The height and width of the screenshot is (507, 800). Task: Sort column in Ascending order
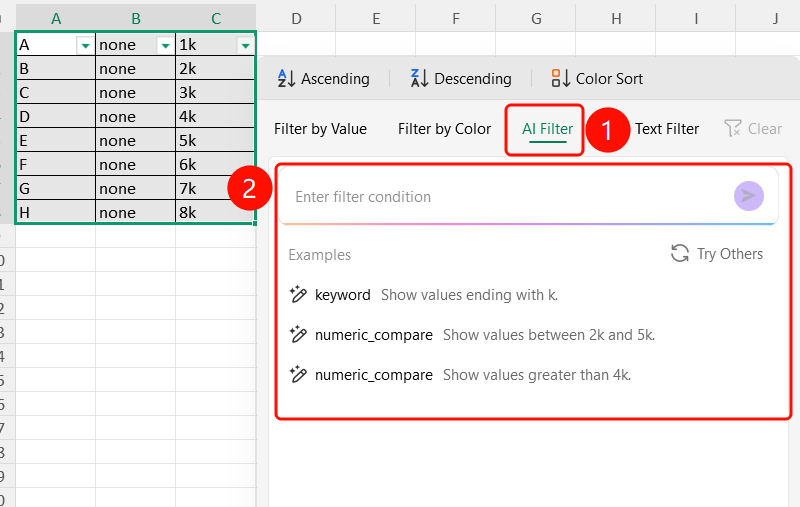pyautogui.click(x=323, y=79)
